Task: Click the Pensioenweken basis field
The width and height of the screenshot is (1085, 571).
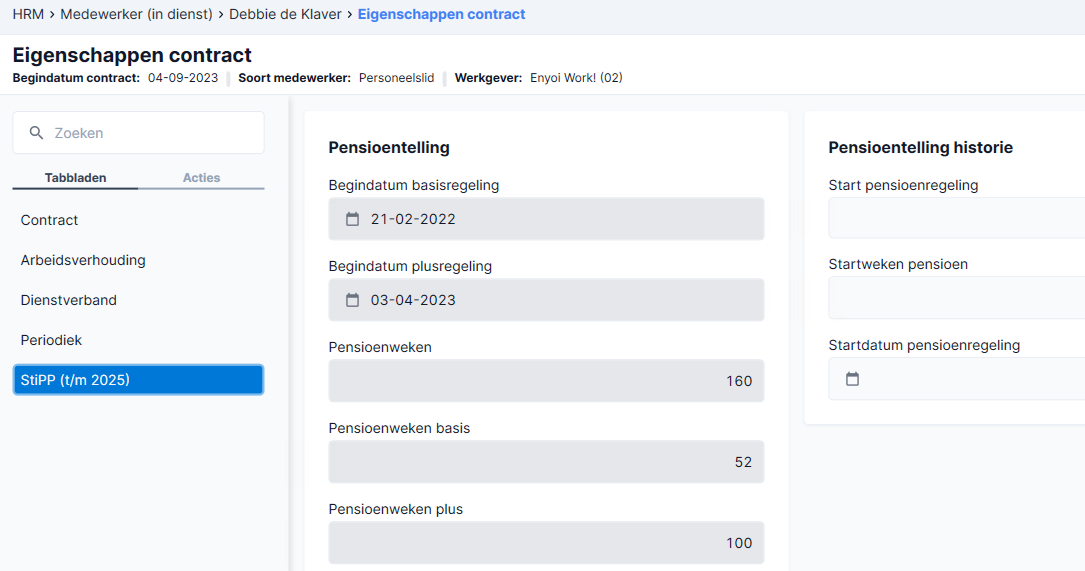Action: pos(546,462)
